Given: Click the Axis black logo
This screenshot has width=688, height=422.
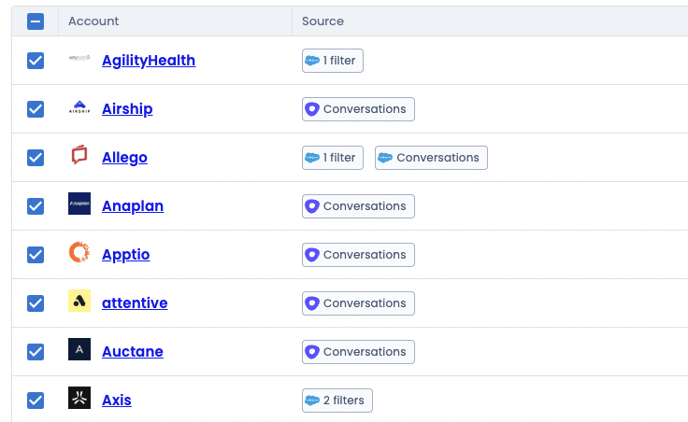Looking at the screenshot, I should [x=79, y=397].
